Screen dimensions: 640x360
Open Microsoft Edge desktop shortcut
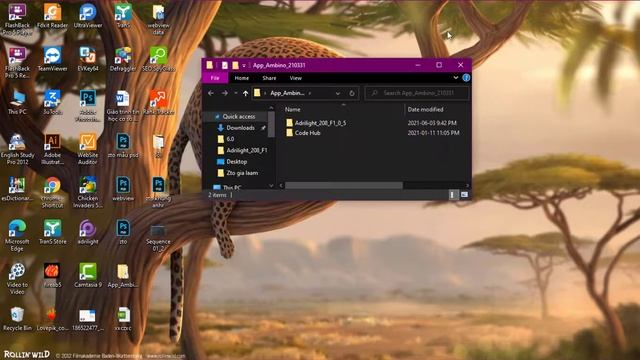[x=17, y=235]
